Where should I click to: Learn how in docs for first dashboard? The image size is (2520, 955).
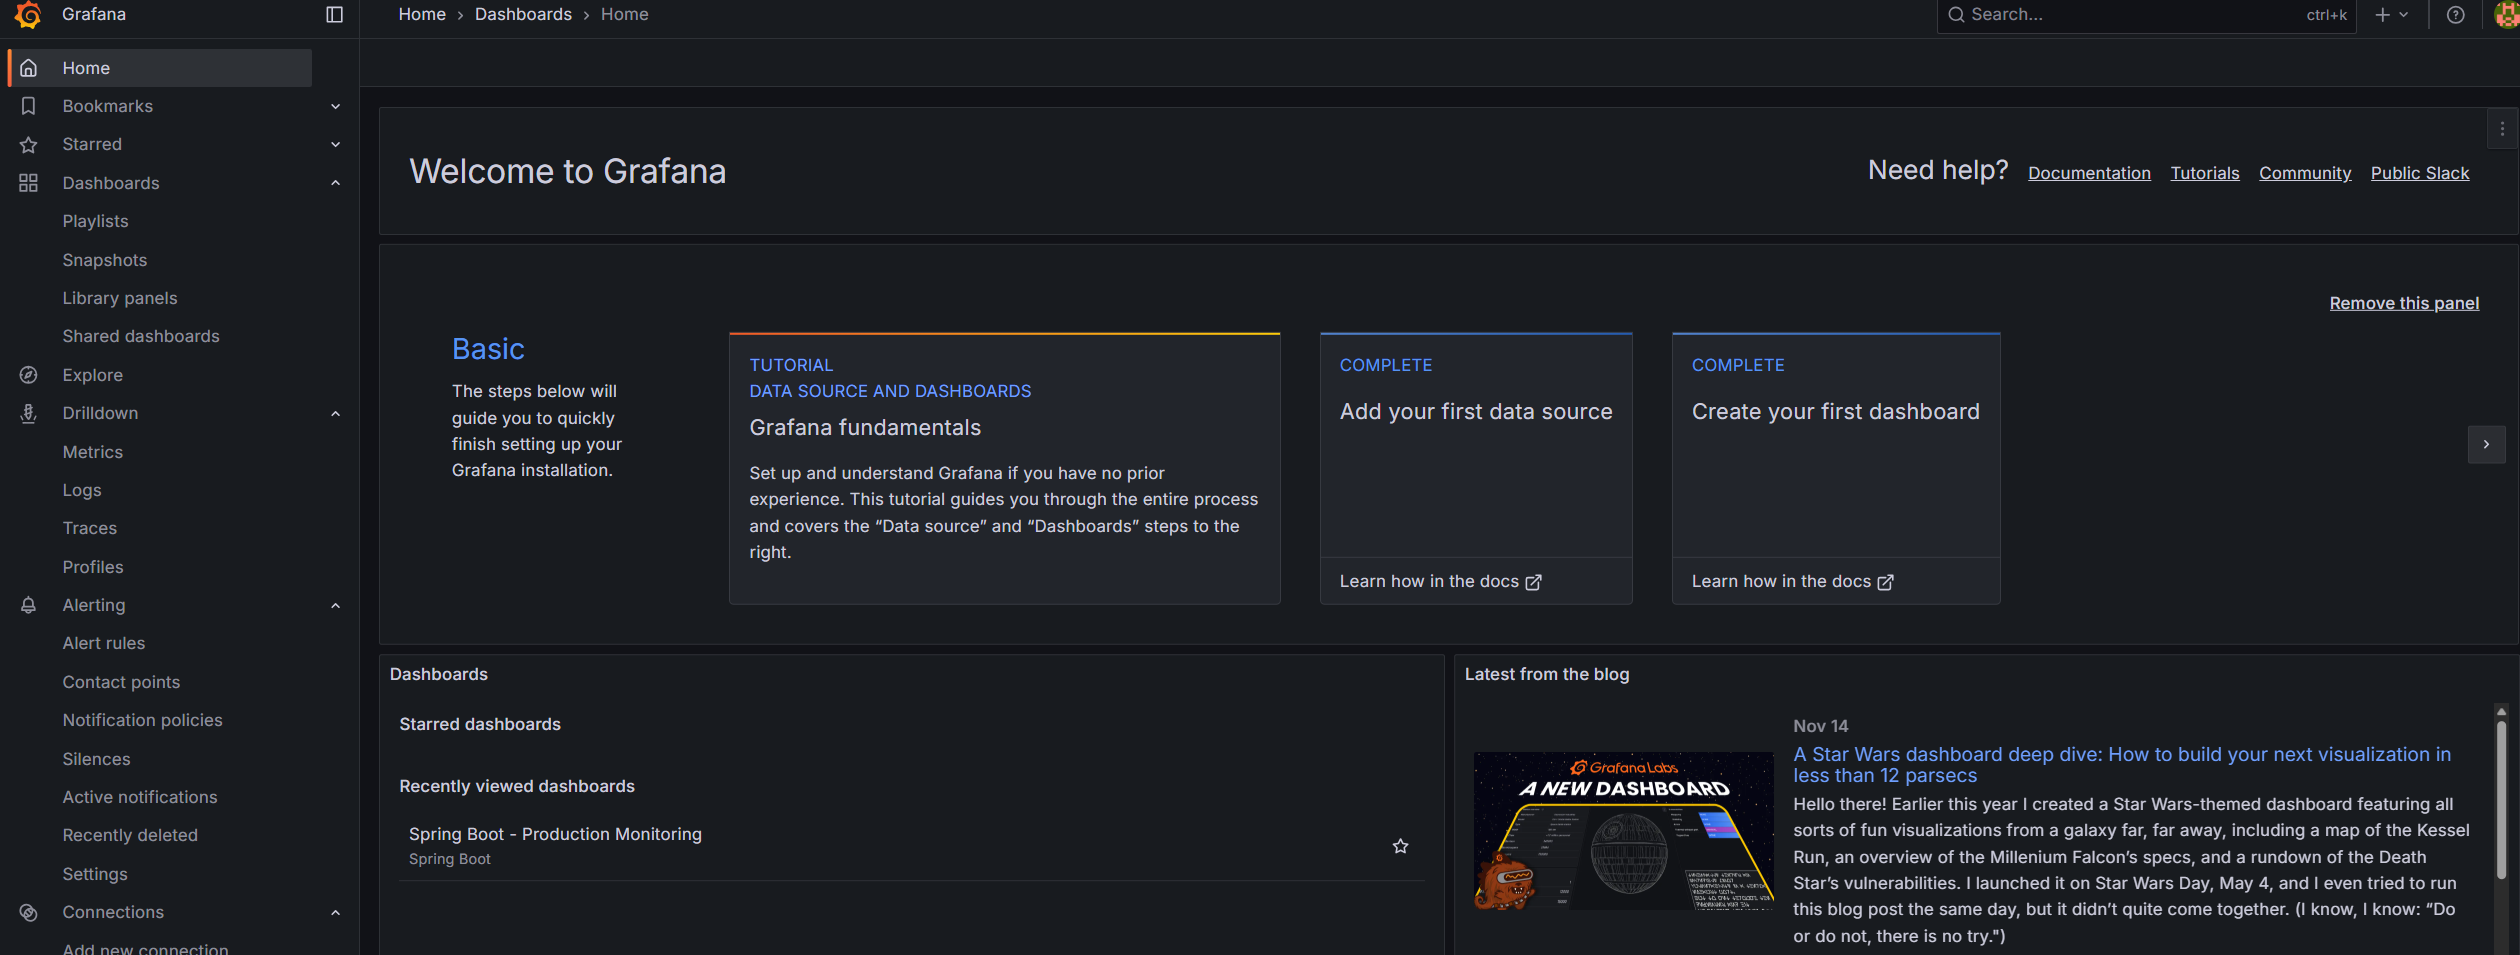coord(1792,582)
